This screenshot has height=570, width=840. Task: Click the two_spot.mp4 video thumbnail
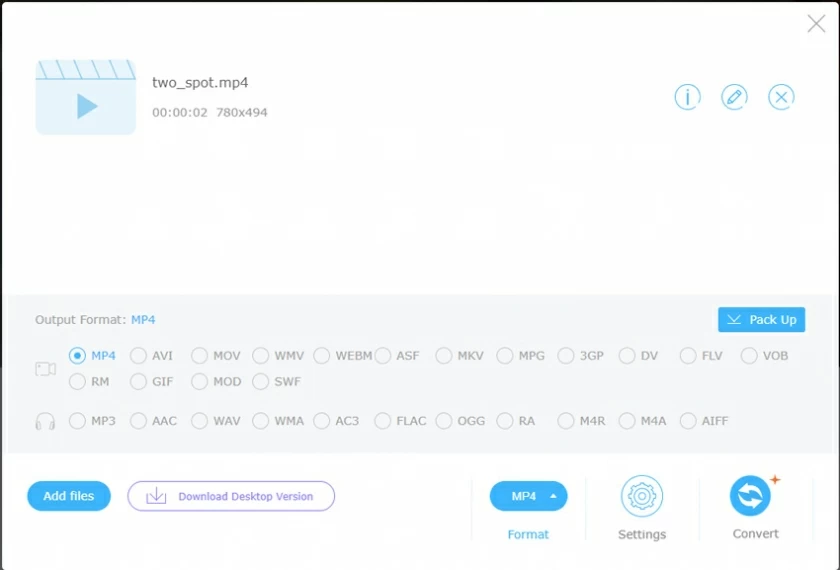86,97
